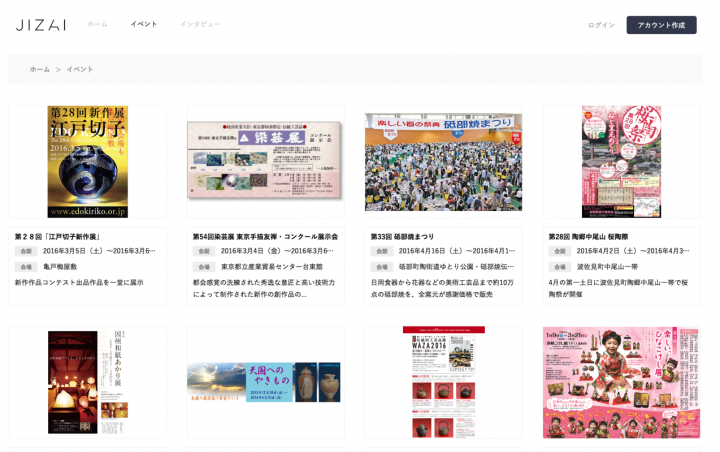This screenshot has height=452, width=720.
Task: Open the 染芸展 poster thumbnail
Action: click(x=265, y=162)
